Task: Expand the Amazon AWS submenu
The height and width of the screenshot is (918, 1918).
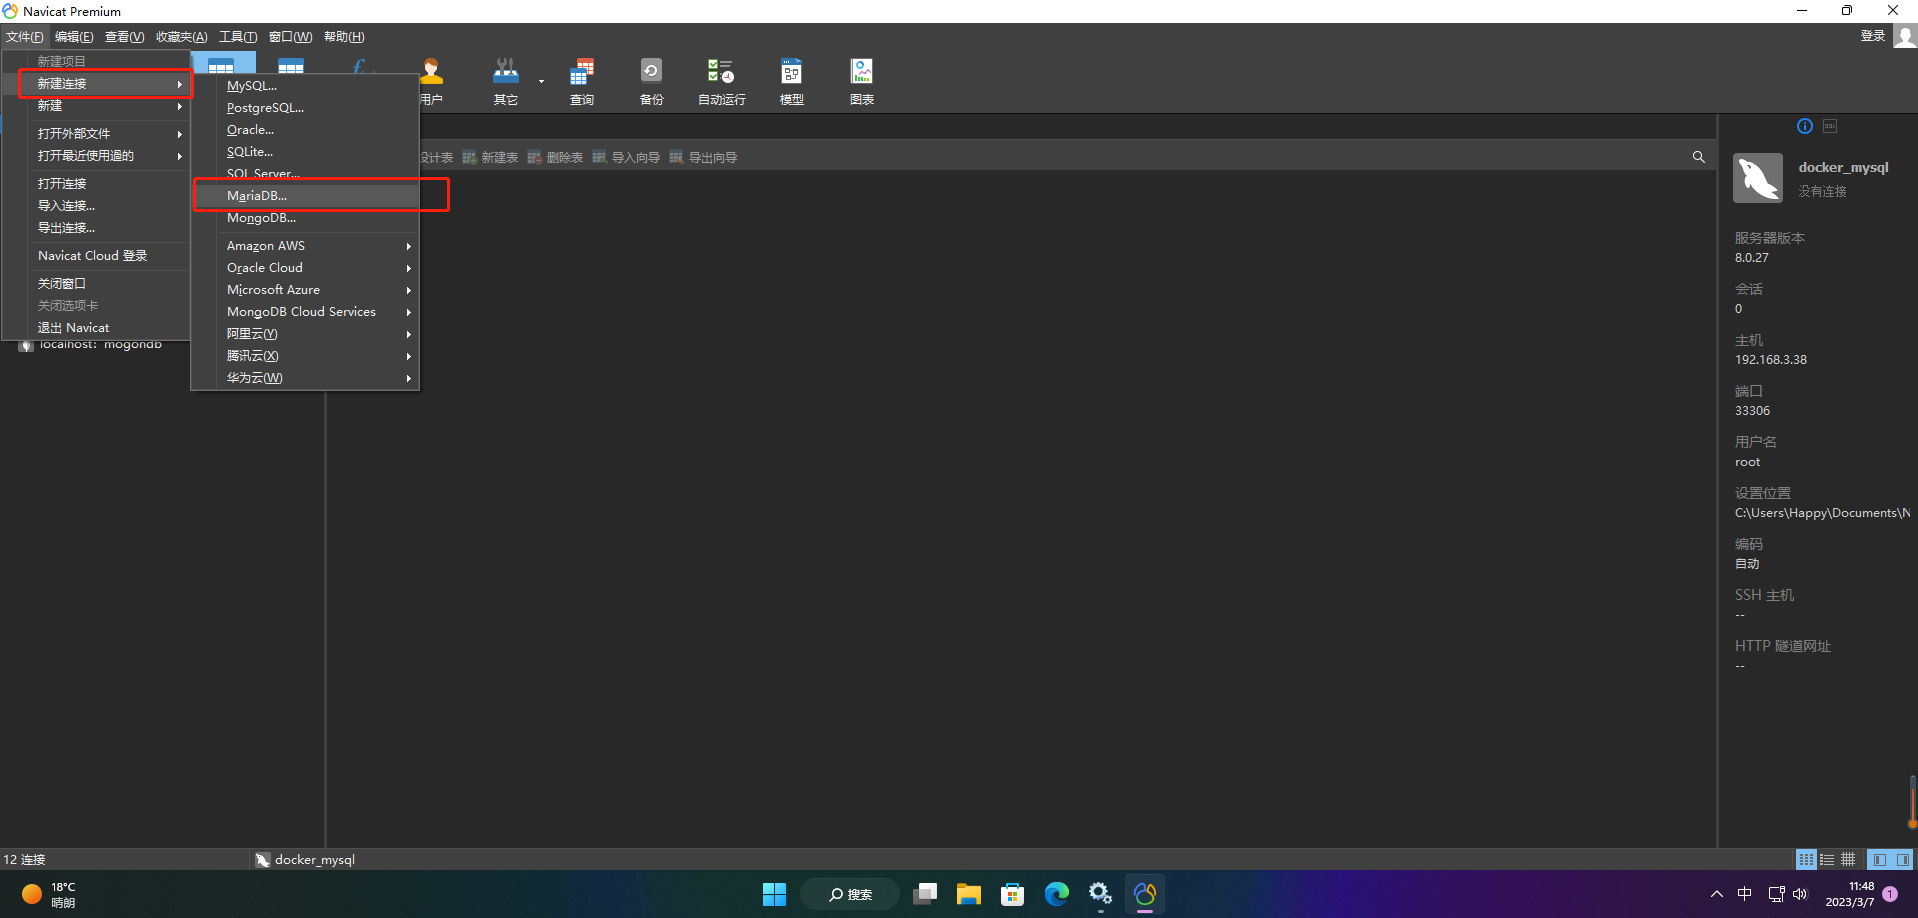Action: (306, 246)
